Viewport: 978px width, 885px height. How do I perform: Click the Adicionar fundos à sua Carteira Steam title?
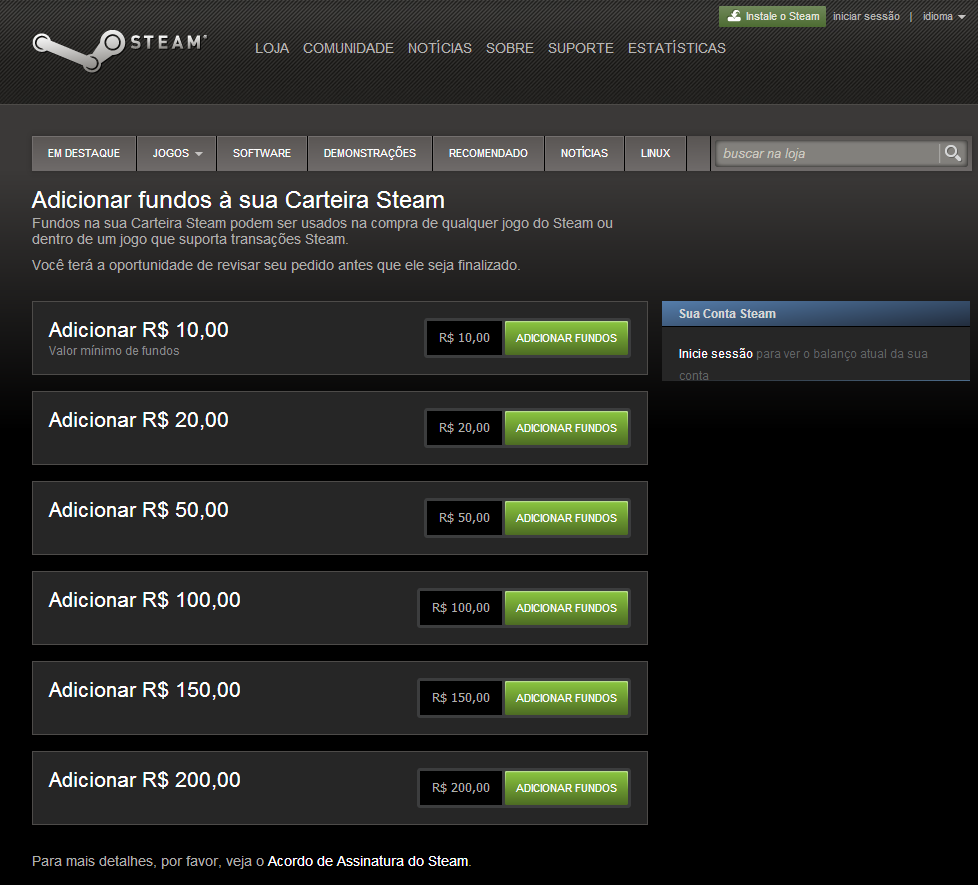(x=238, y=200)
